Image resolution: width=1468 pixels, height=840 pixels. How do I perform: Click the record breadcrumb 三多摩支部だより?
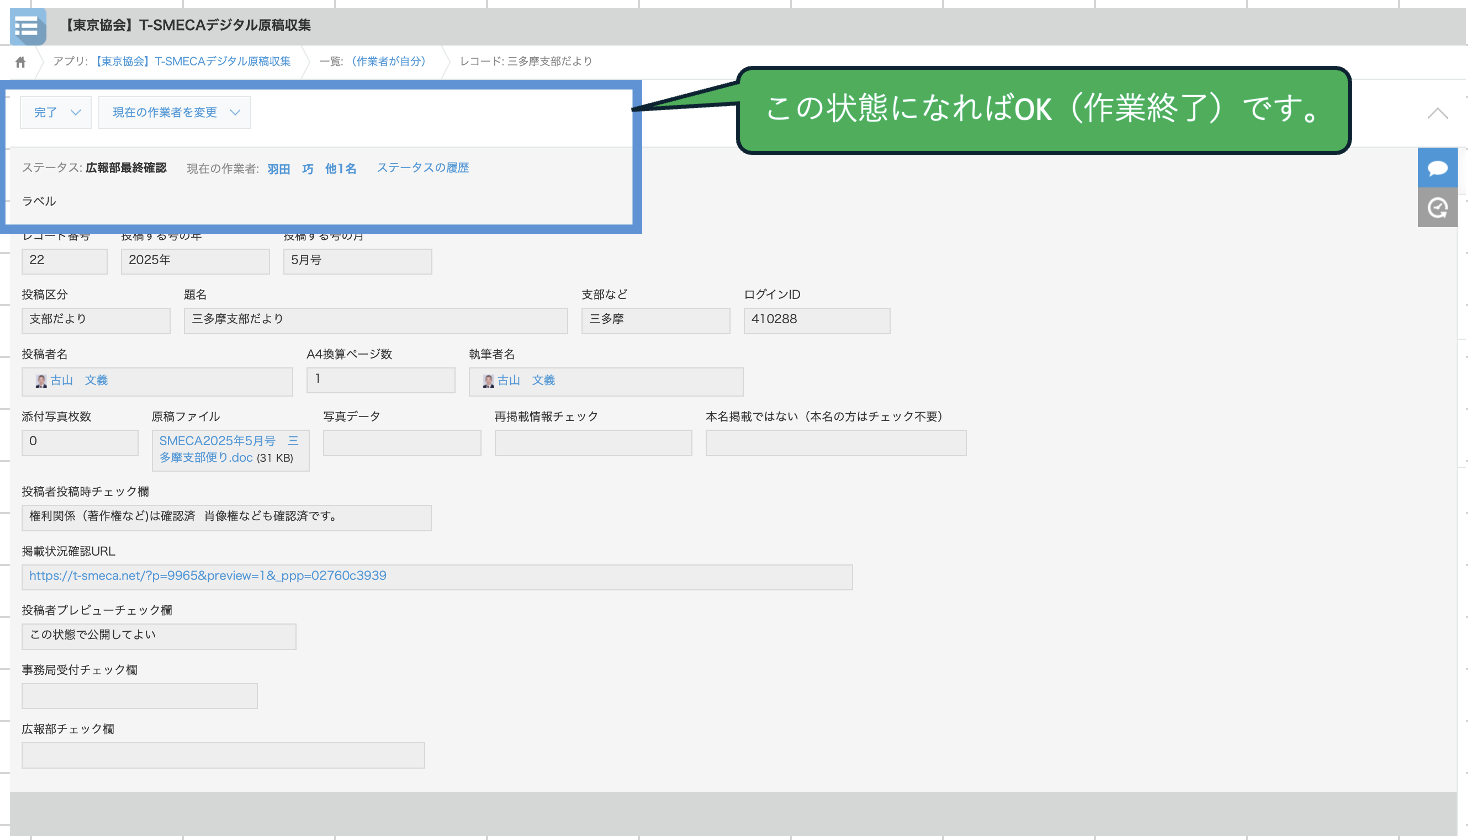[549, 62]
